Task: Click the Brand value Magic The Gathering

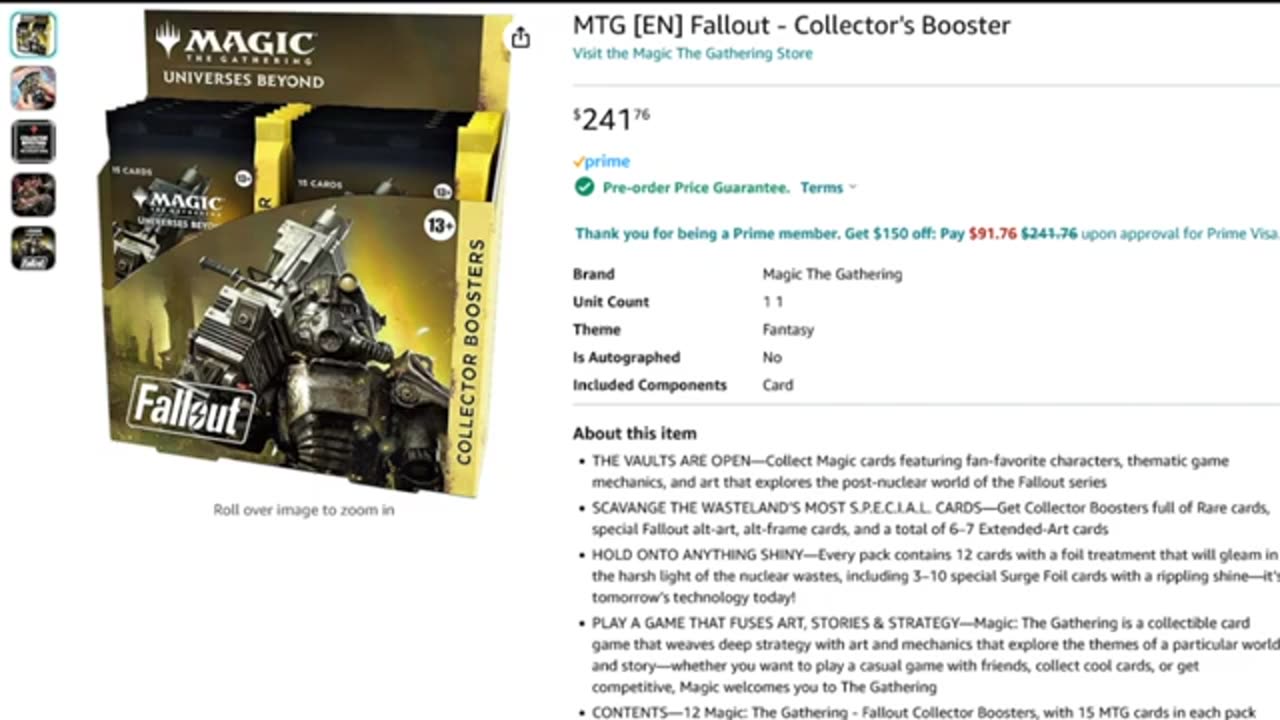Action: point(832,274)
